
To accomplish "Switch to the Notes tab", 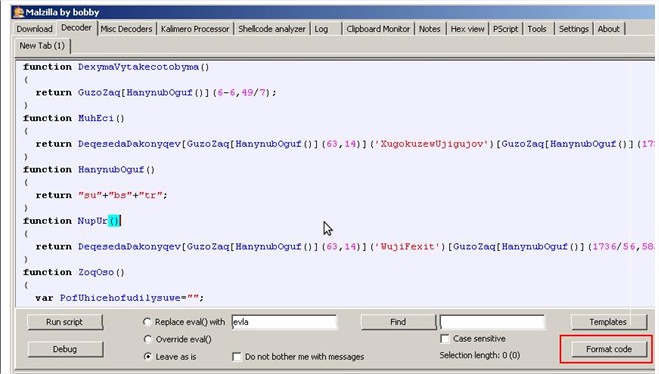I will click(430, 29).
